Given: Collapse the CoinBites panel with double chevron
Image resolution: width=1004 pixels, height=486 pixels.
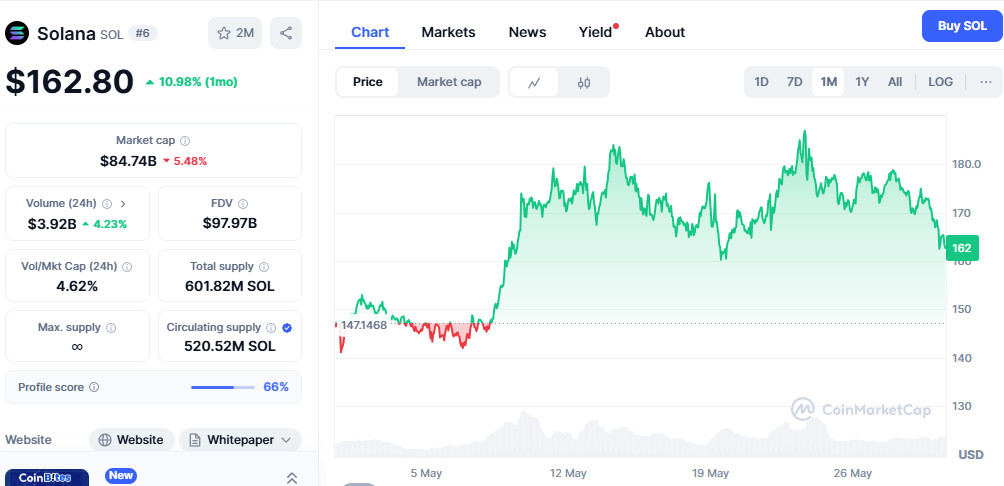Looking at the screenshot, I should tap(291, 478).
